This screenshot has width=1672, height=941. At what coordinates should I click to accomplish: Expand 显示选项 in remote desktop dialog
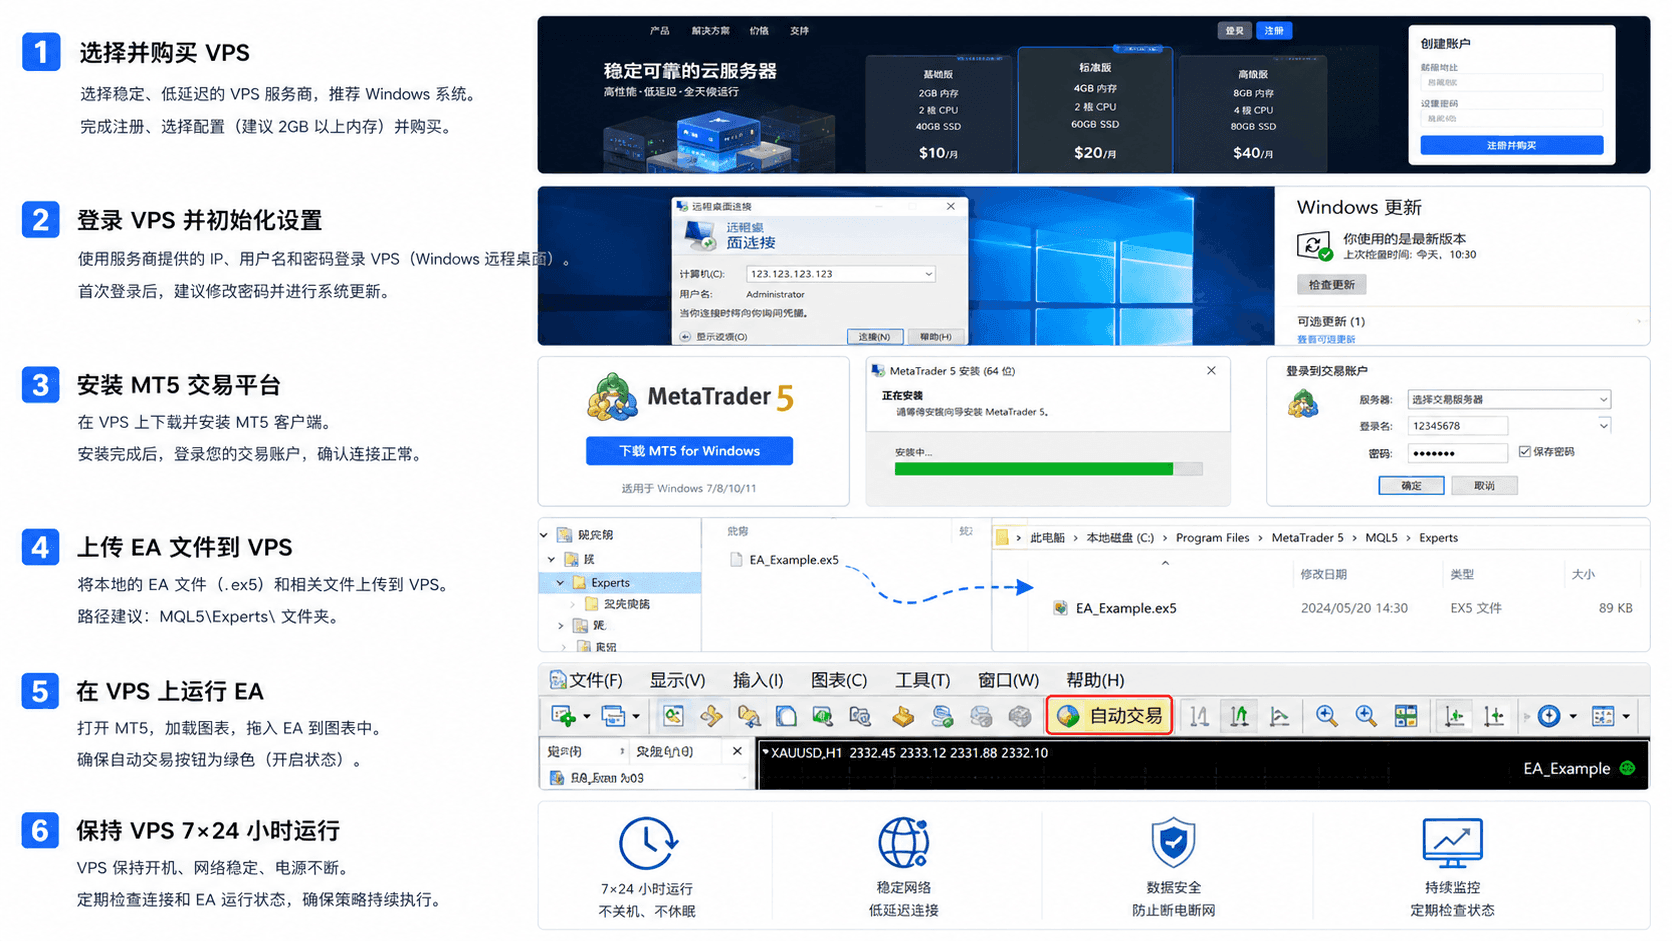[714, 337]
